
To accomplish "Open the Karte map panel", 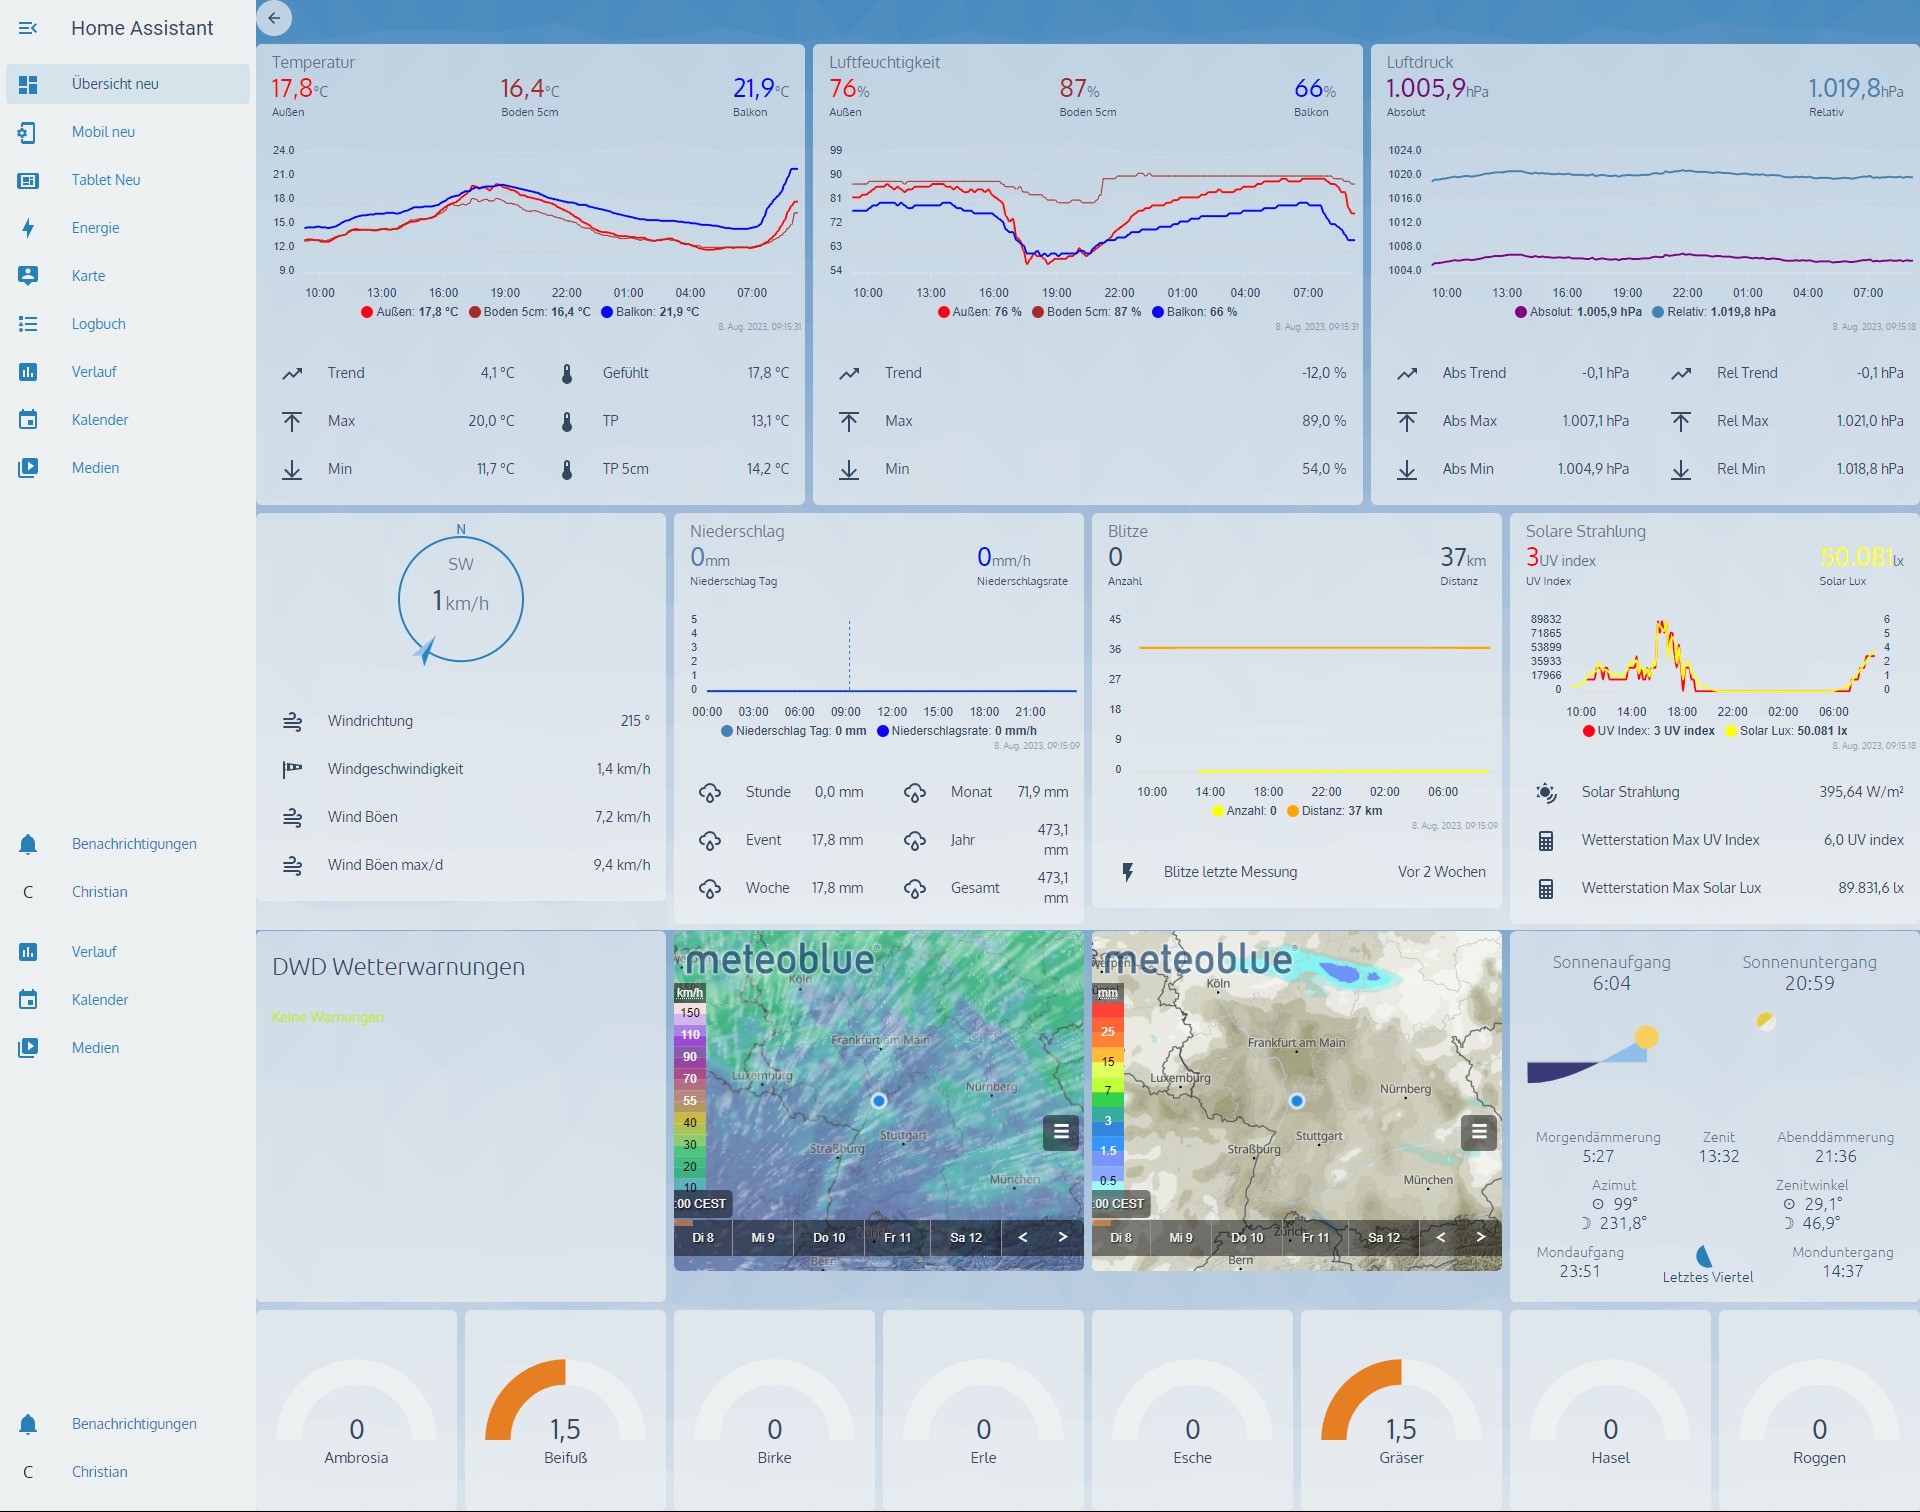I will point(128,276).
